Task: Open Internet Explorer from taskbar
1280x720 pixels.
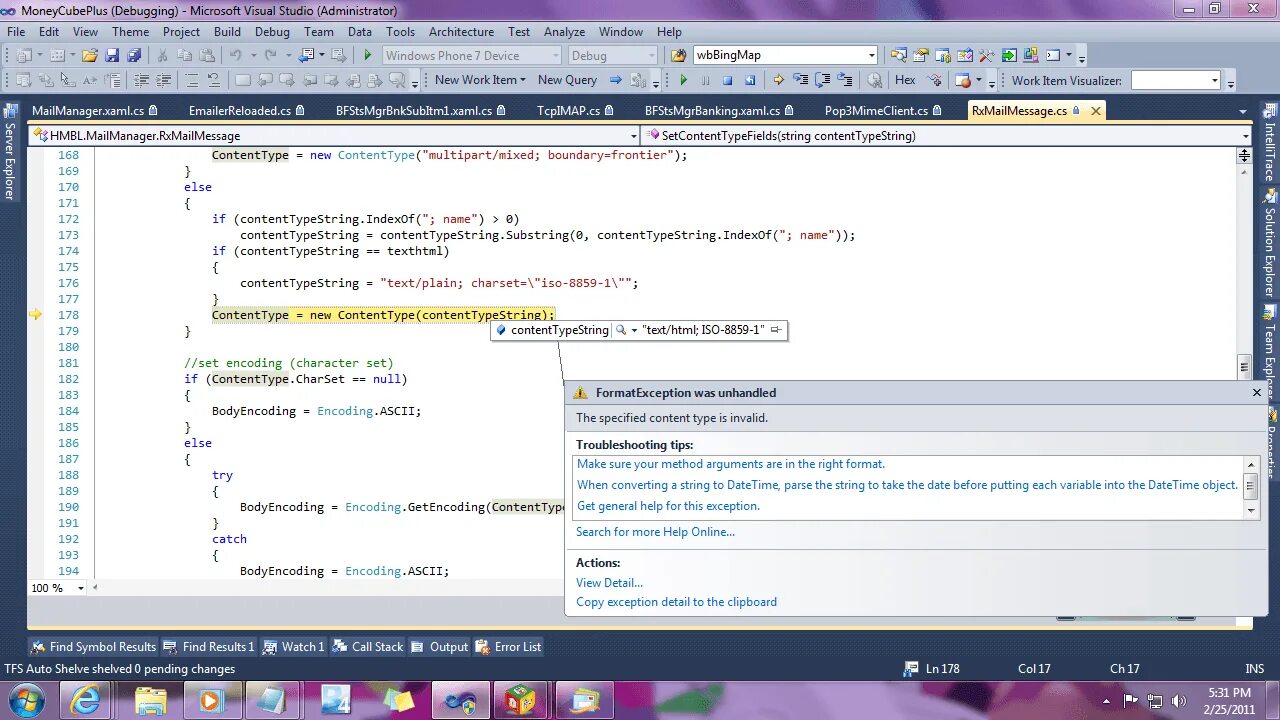Action: point(85,700)
